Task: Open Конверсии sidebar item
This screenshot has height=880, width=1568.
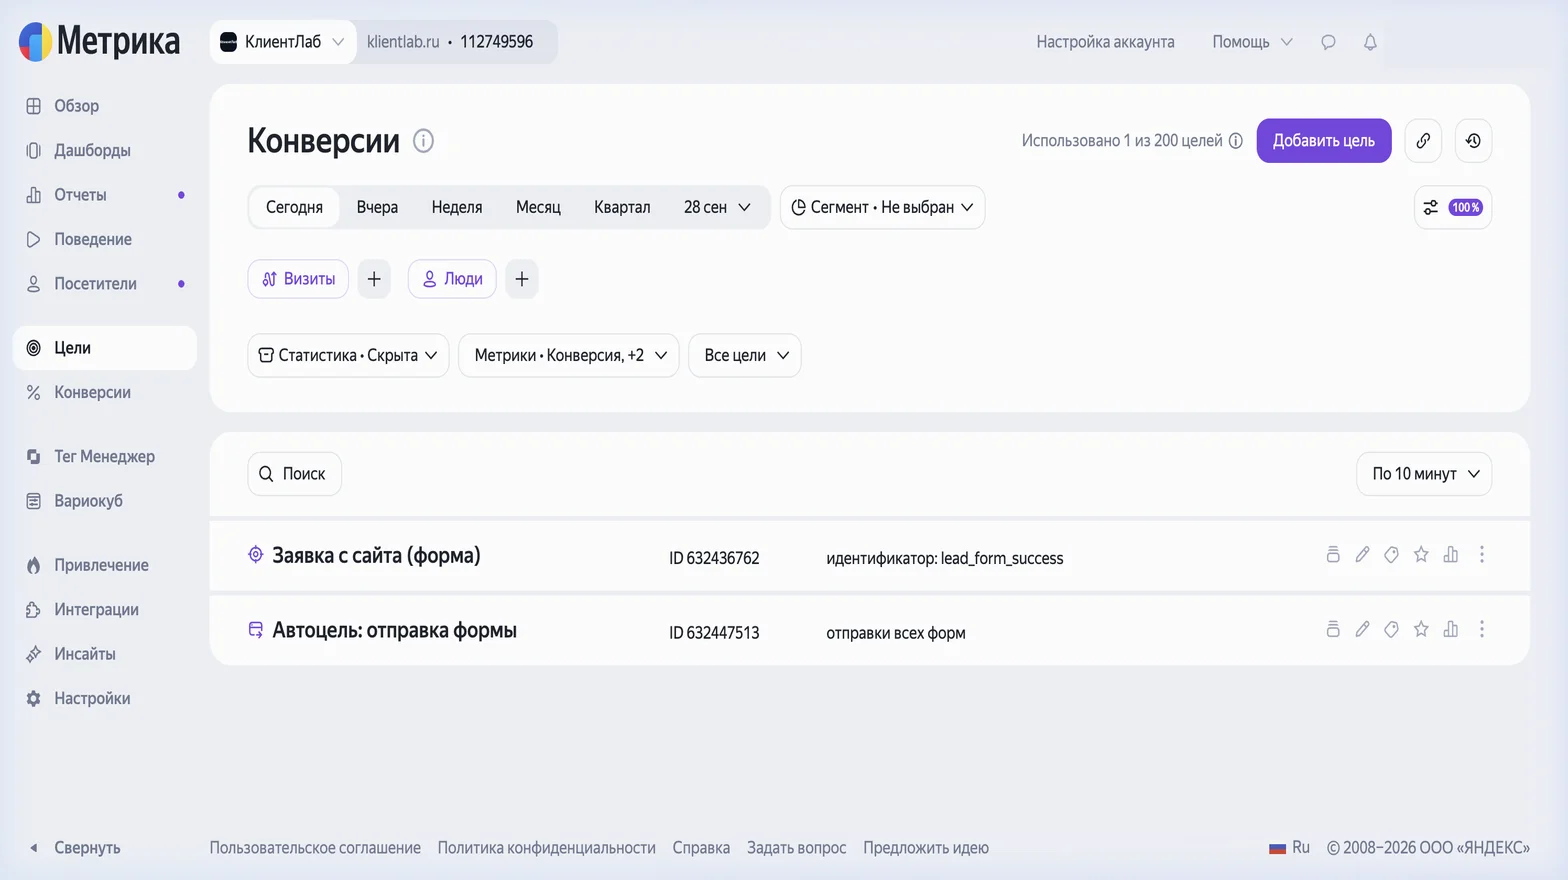Action: point(104,392)
